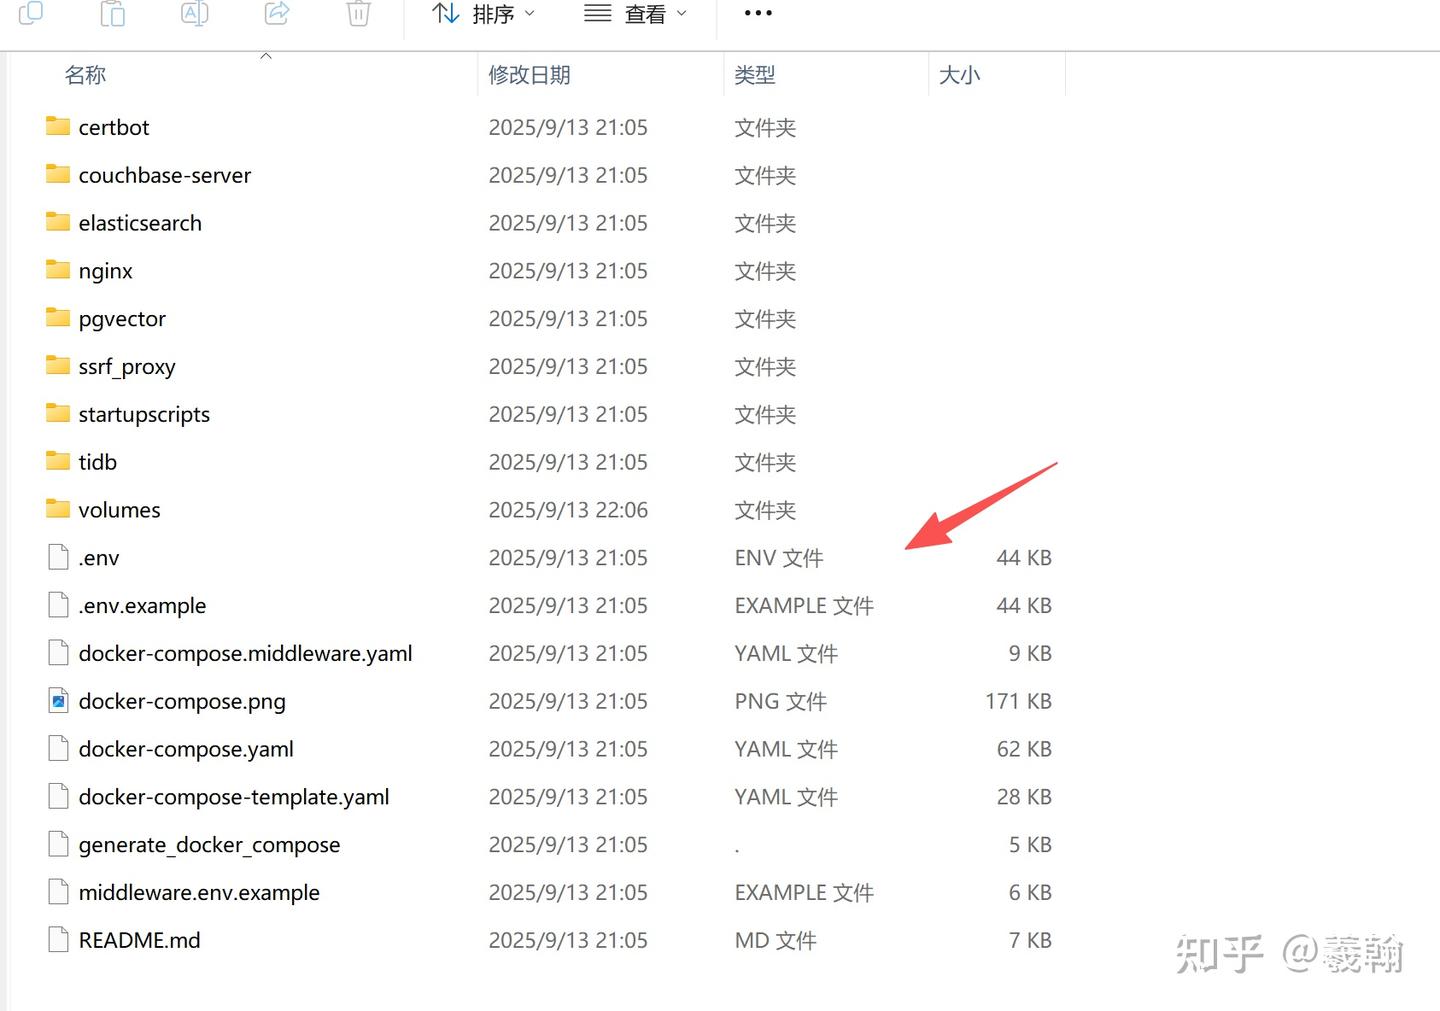Screen dimensions: 1440x1011
Task: Select the elasticsearch folder icon
Action: click(58, 222)
